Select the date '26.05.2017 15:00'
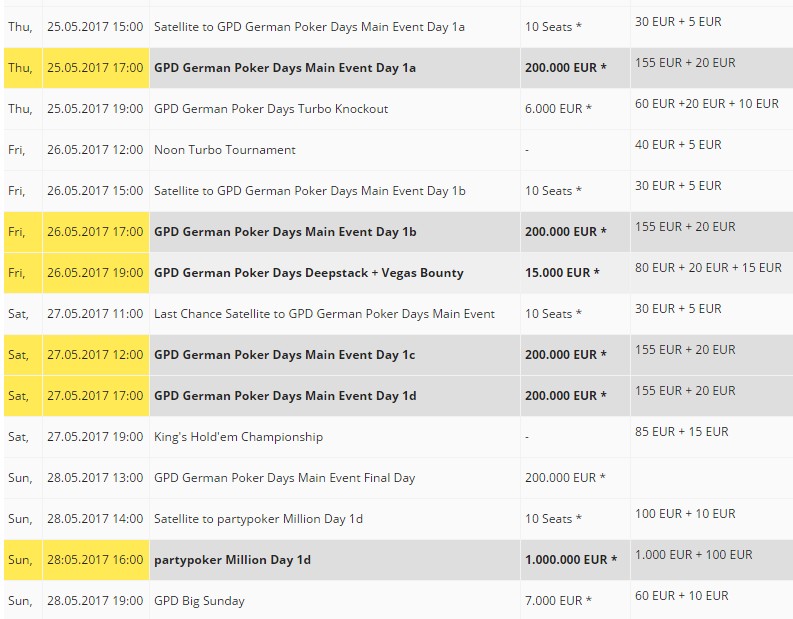The image size is (793, 619). pos(95,191)
